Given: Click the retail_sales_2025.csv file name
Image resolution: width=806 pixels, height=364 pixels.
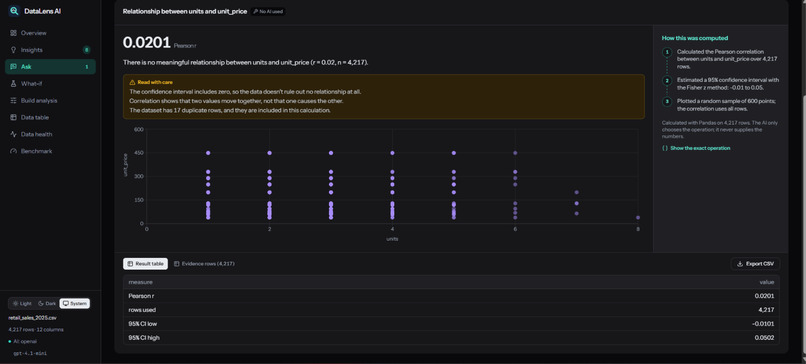Looking at the screenshot, I should pyautogui.click(x=32, y=318).
